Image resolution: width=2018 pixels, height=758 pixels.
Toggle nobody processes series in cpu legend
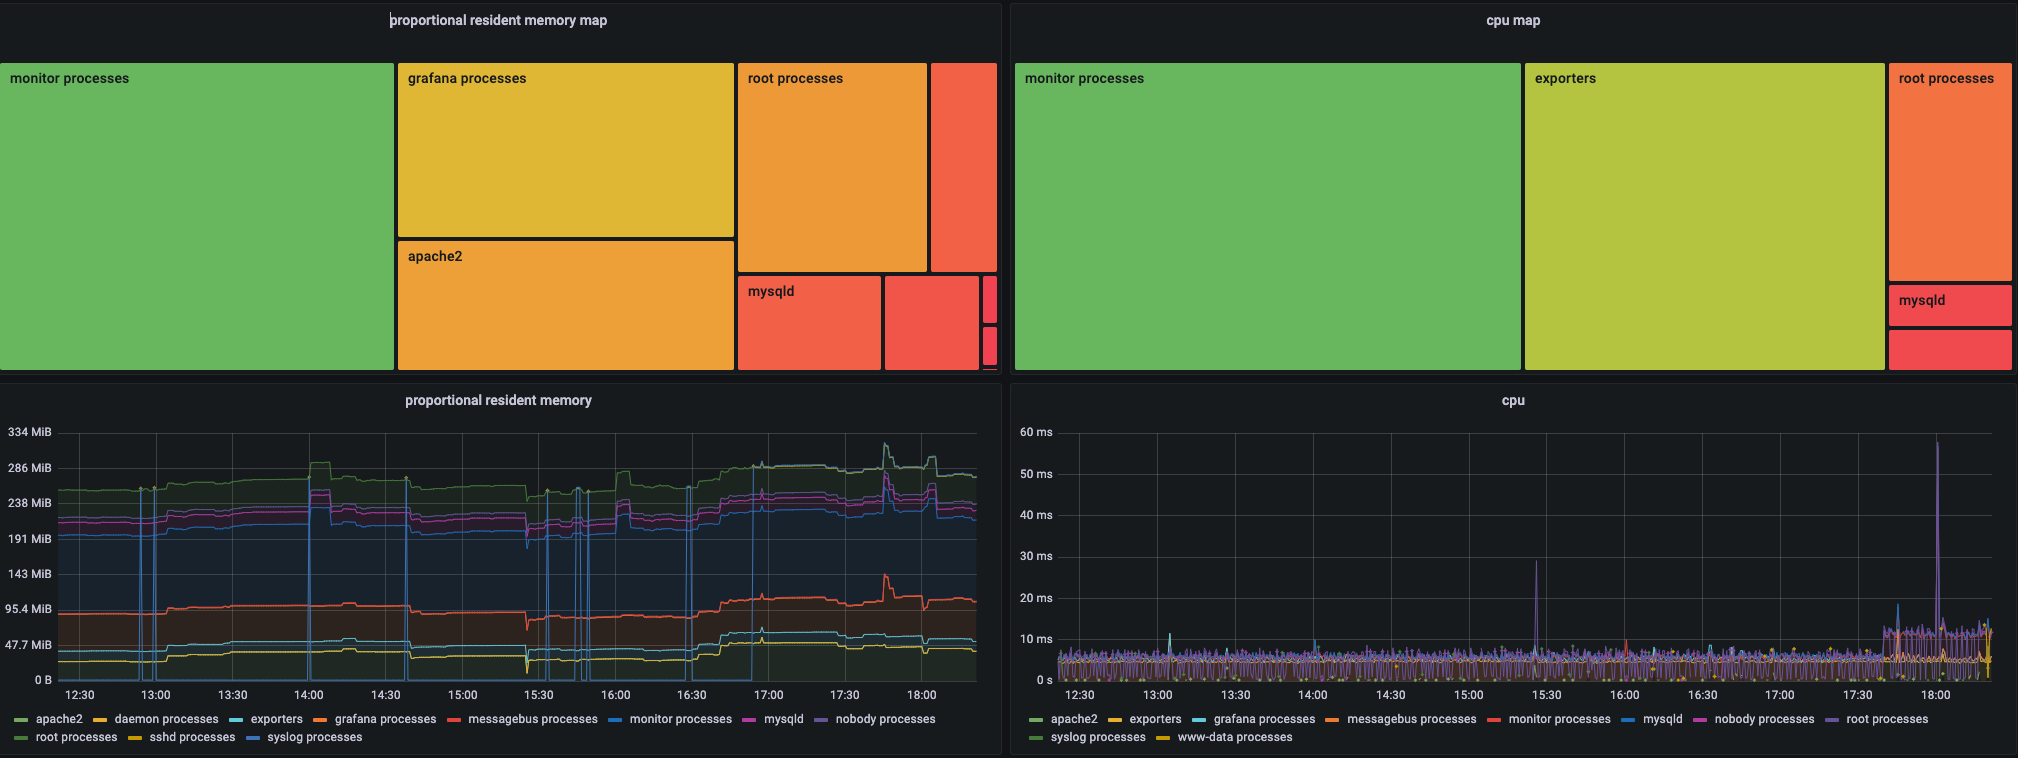coord(1764,719)
